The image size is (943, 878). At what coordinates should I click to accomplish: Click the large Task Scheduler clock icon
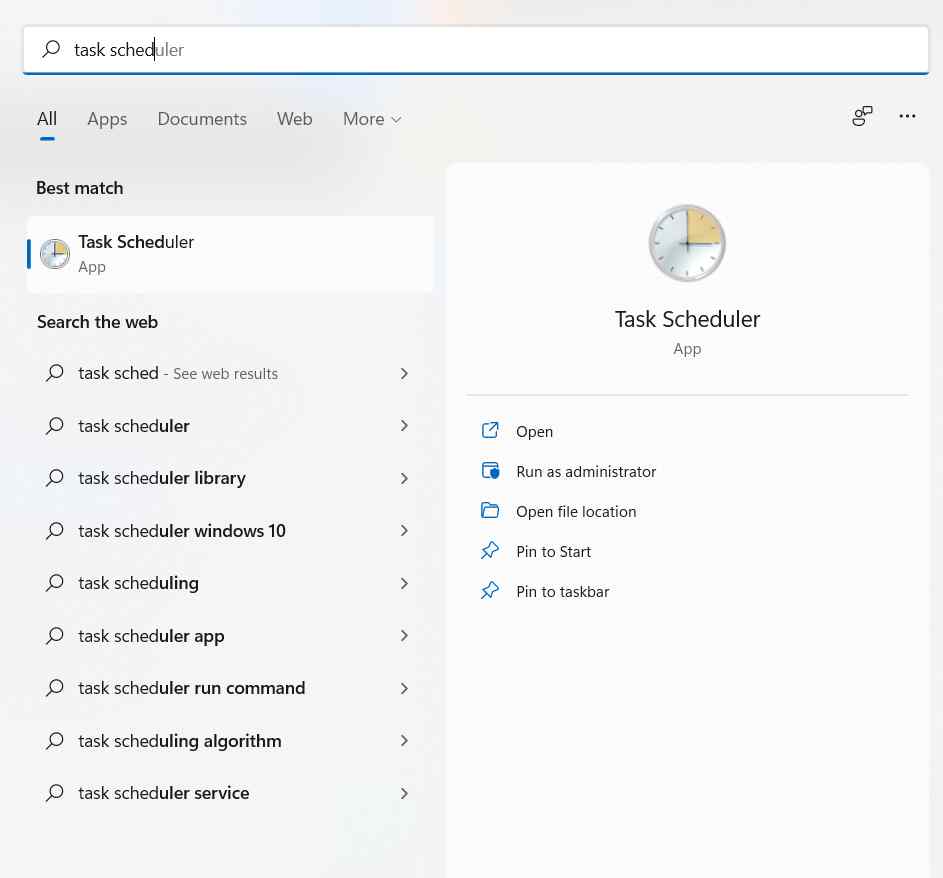tap(687, 243)
